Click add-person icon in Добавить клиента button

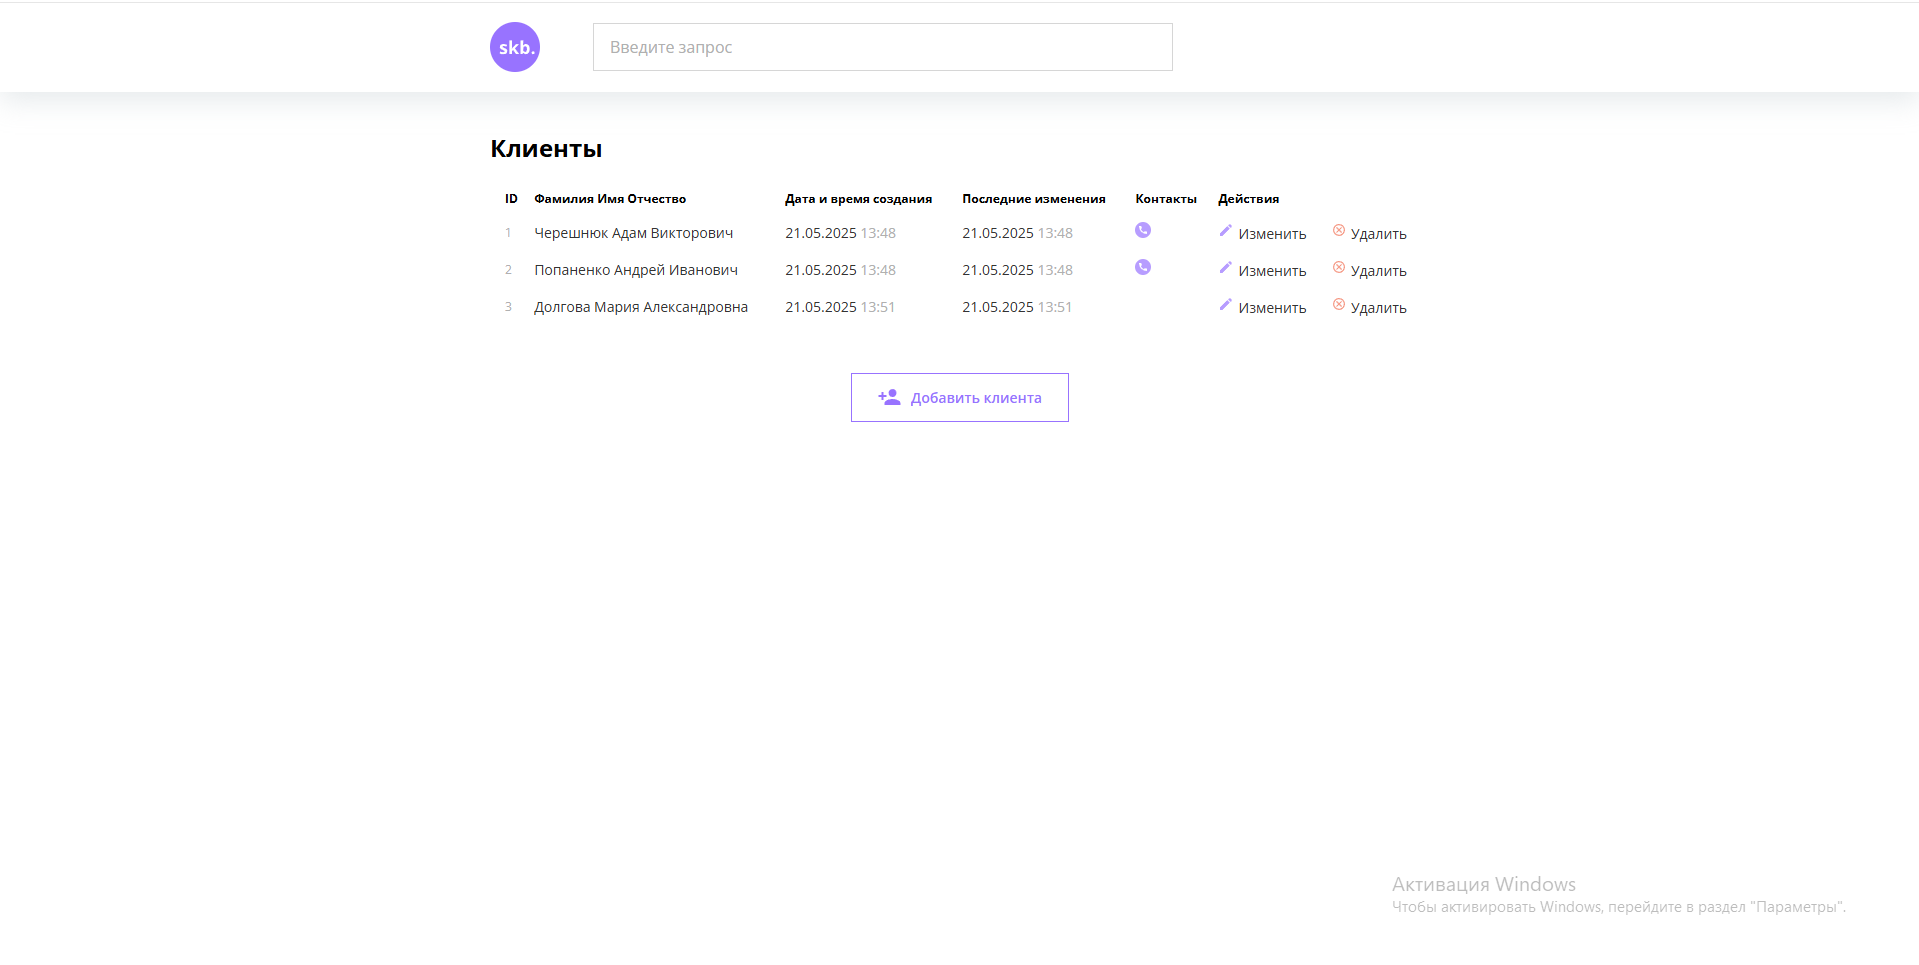889,397
